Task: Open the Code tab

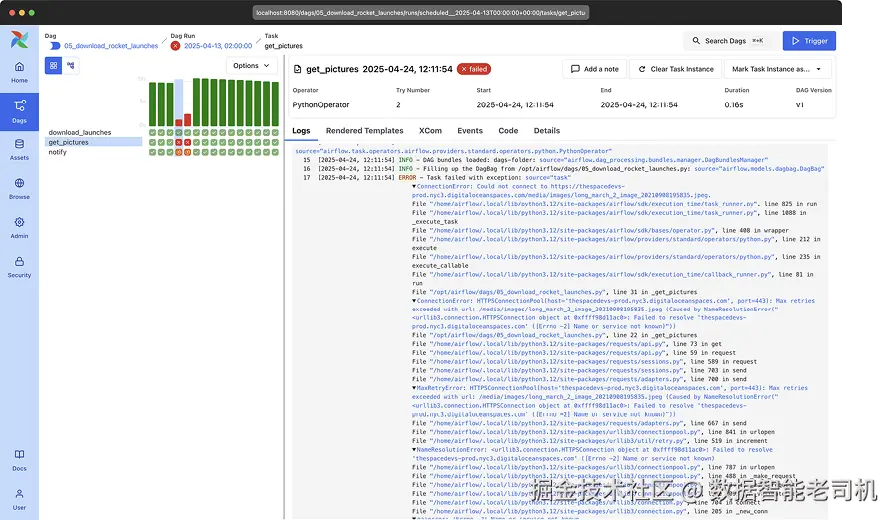Action: tap(508, 131)
